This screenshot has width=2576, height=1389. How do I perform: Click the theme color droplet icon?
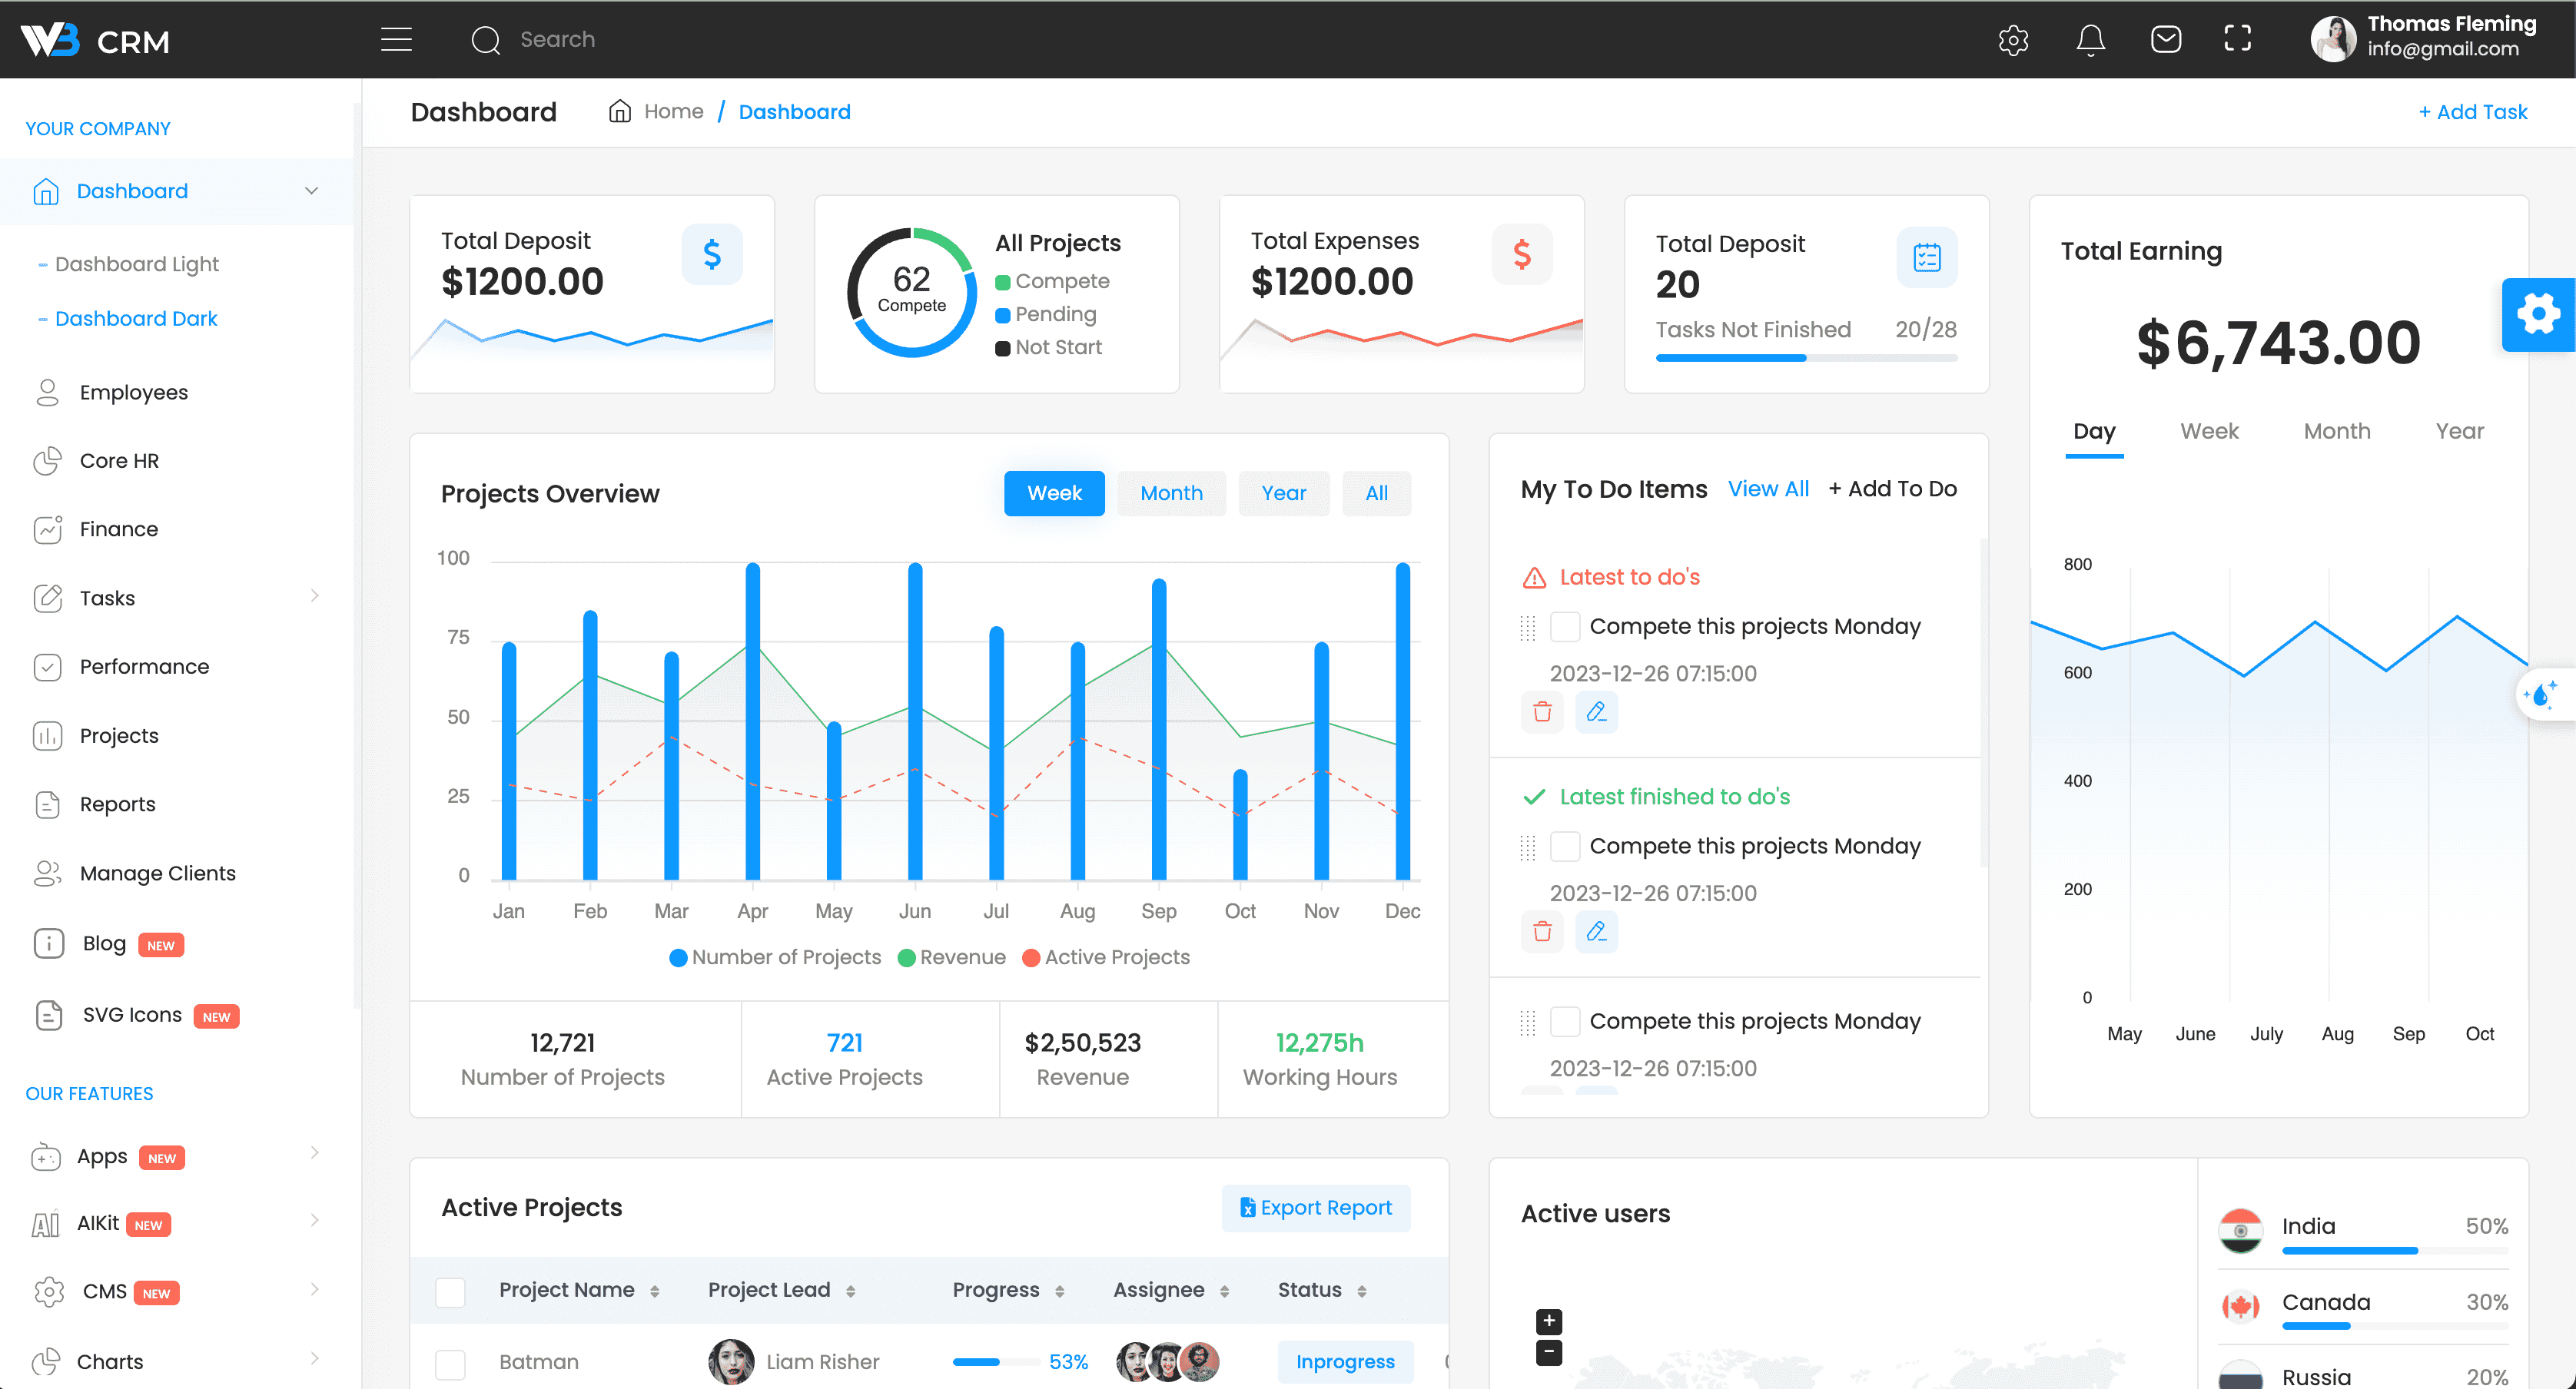(x=2541, y=694)
